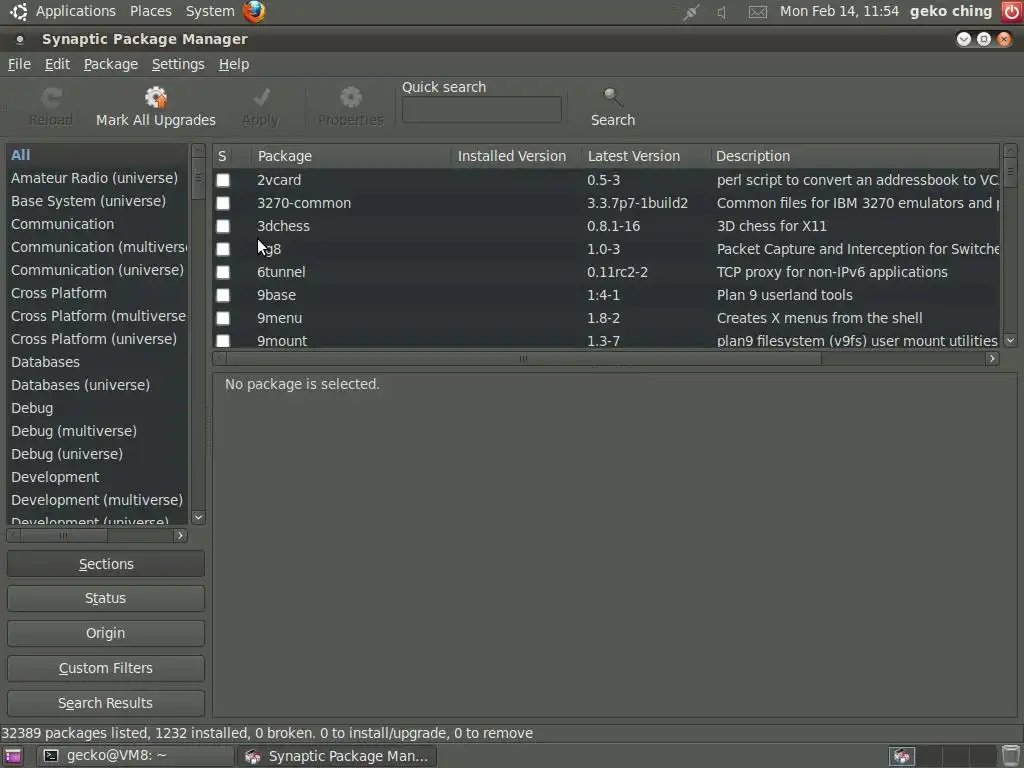Focus the Quick search input field

coord(481,110)
